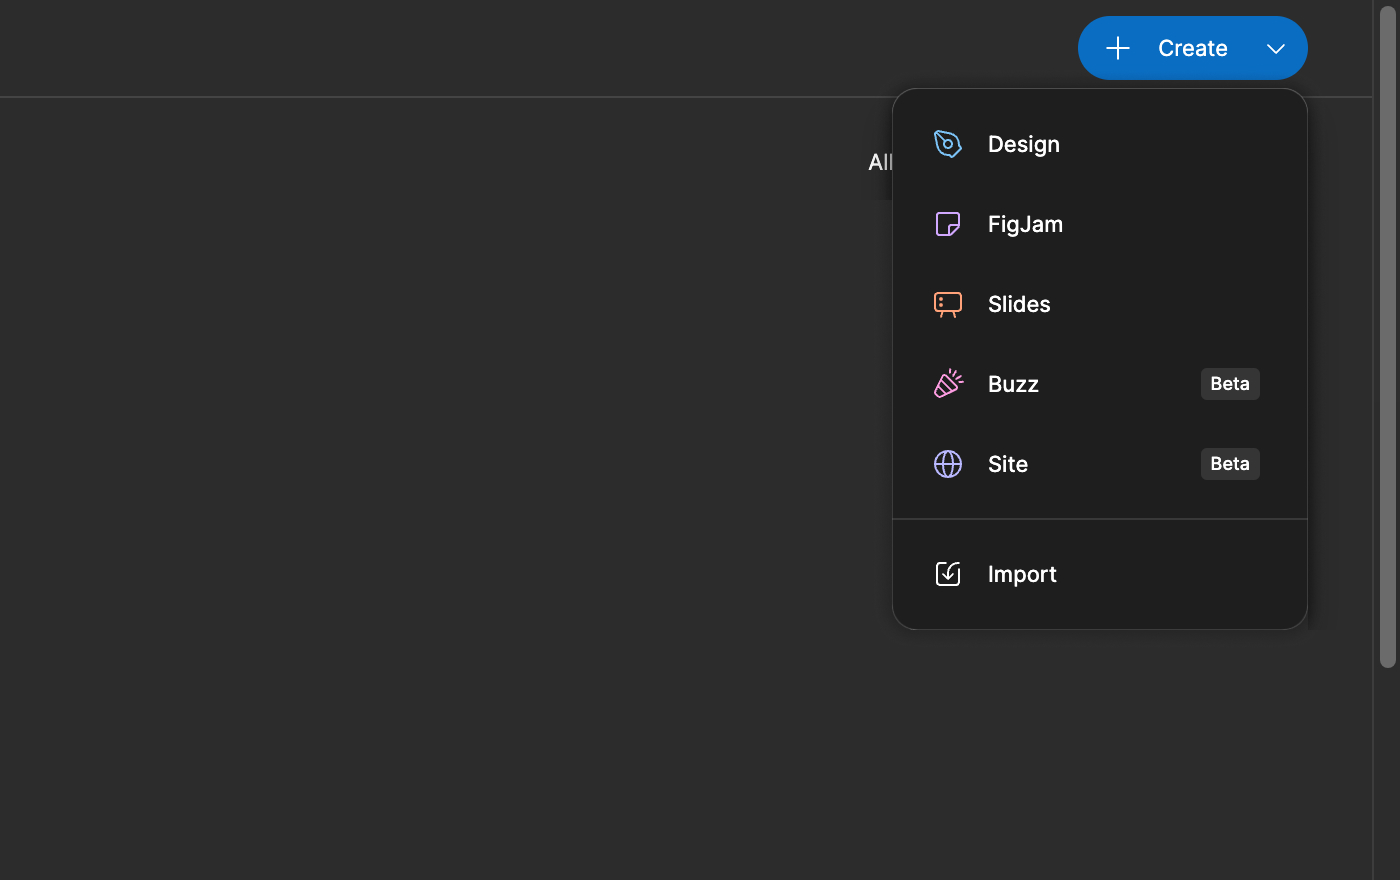This screenshot has width=1400, height=880.
Task: Click the Beta badge next to Site
Action: click(1230, 464)
